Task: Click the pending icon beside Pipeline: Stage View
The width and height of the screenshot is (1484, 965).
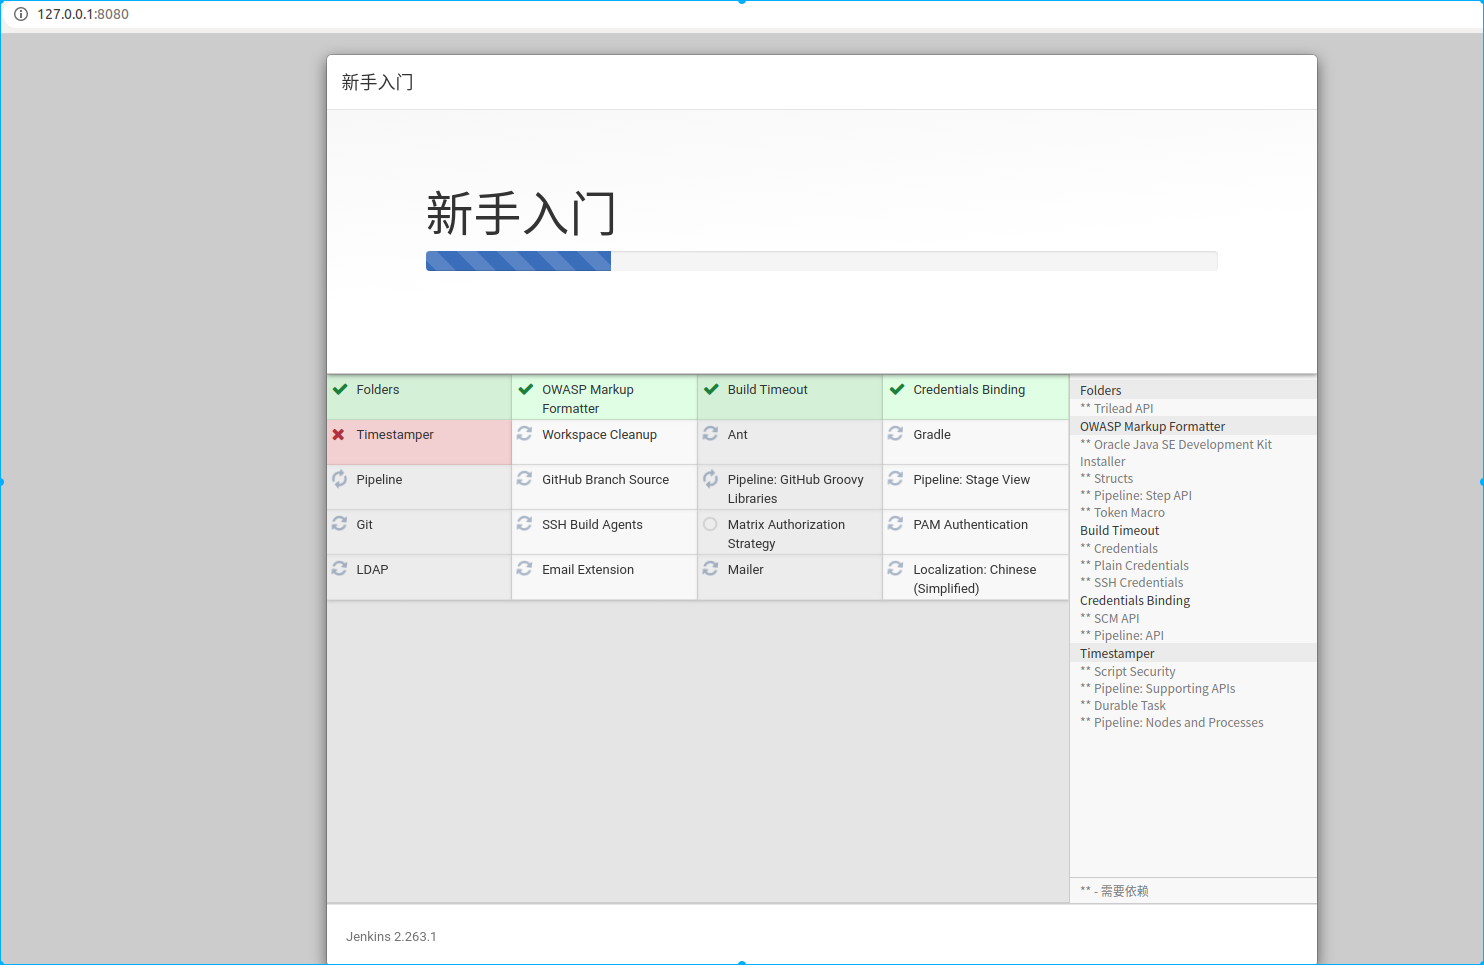Action: (x=896, y=479)
